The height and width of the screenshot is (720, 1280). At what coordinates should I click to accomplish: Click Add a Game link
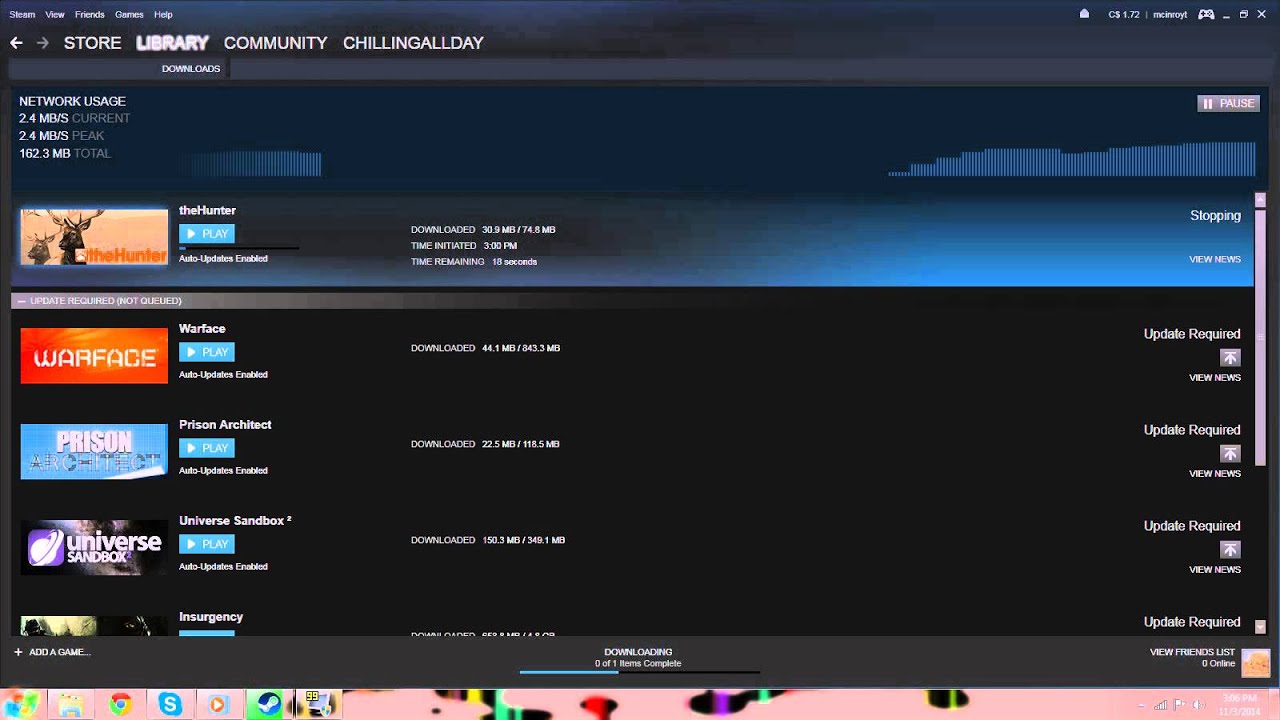click(60, 652)
